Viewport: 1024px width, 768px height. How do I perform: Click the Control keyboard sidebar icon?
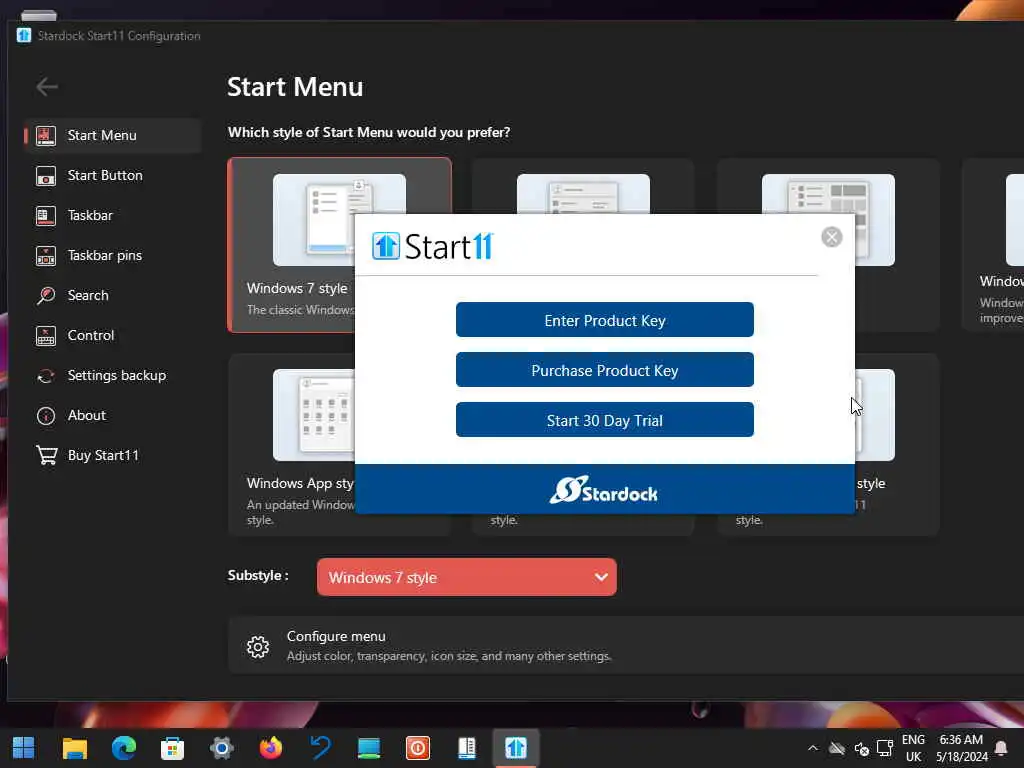(x=46, y=336)
